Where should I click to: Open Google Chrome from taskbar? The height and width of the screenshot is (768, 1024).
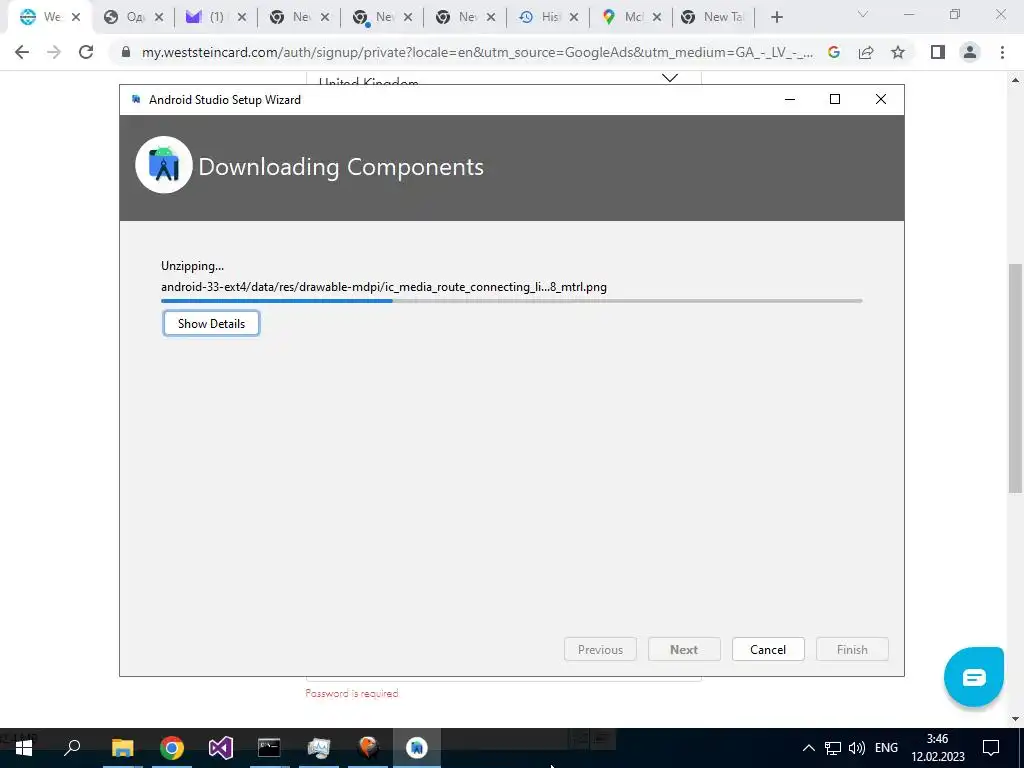172,748
